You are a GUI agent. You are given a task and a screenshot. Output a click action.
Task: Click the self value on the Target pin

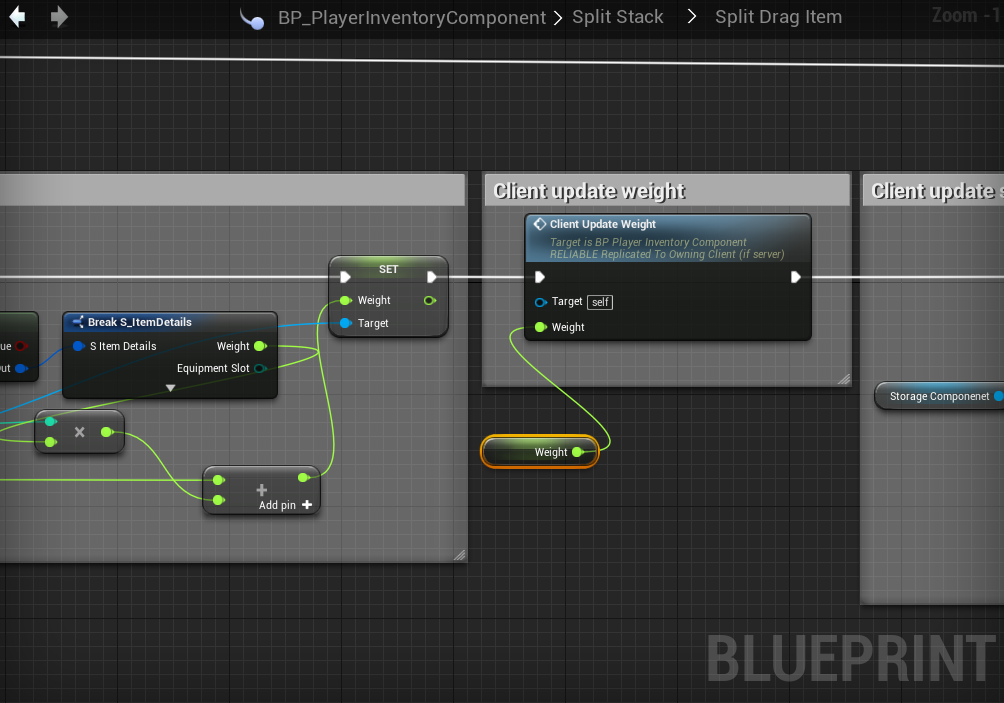tap(600, 301)
